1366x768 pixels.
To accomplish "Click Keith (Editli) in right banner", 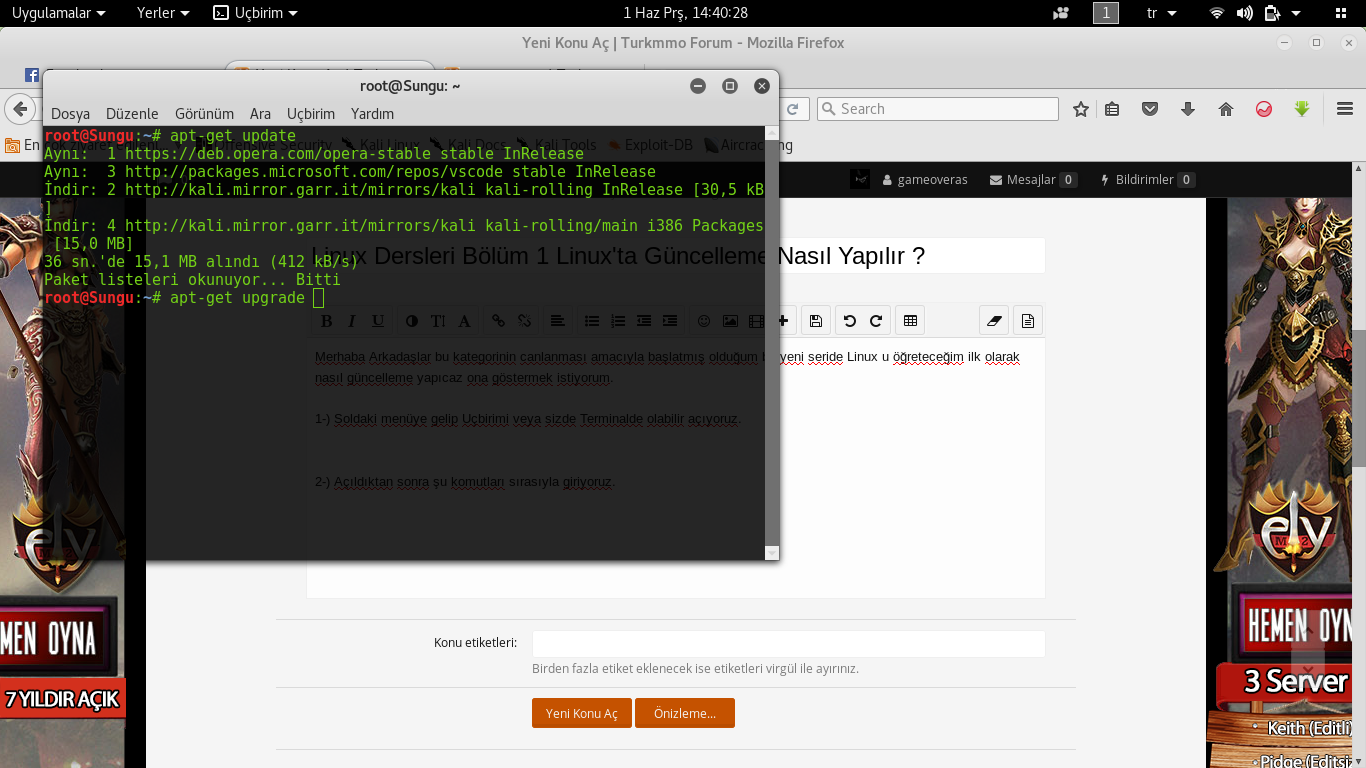I will pos(1309,728).
